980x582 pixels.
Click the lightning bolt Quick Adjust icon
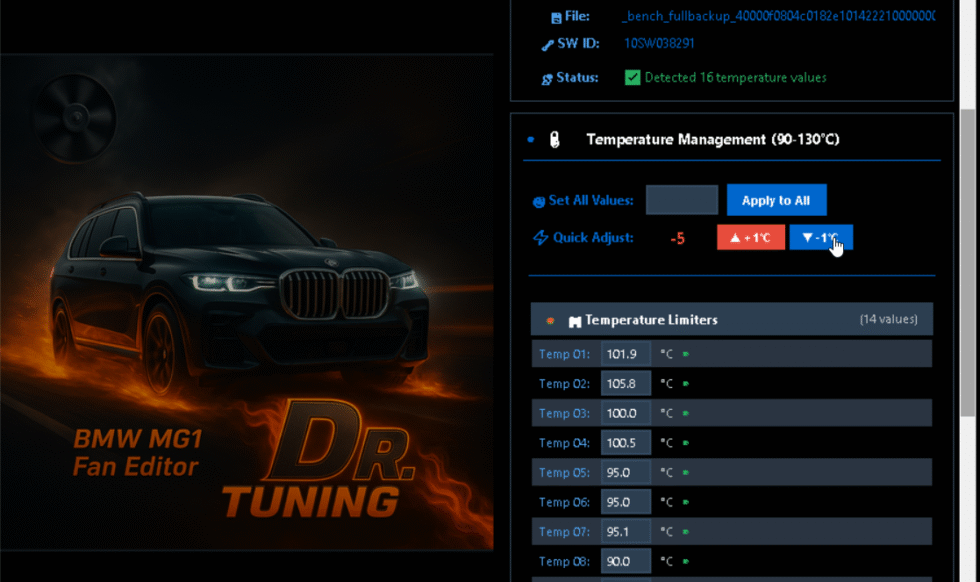point(540,238)
